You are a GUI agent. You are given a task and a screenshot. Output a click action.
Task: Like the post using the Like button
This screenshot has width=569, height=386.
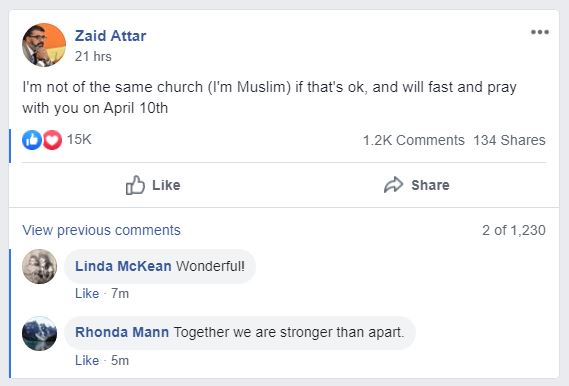point(153,185)
